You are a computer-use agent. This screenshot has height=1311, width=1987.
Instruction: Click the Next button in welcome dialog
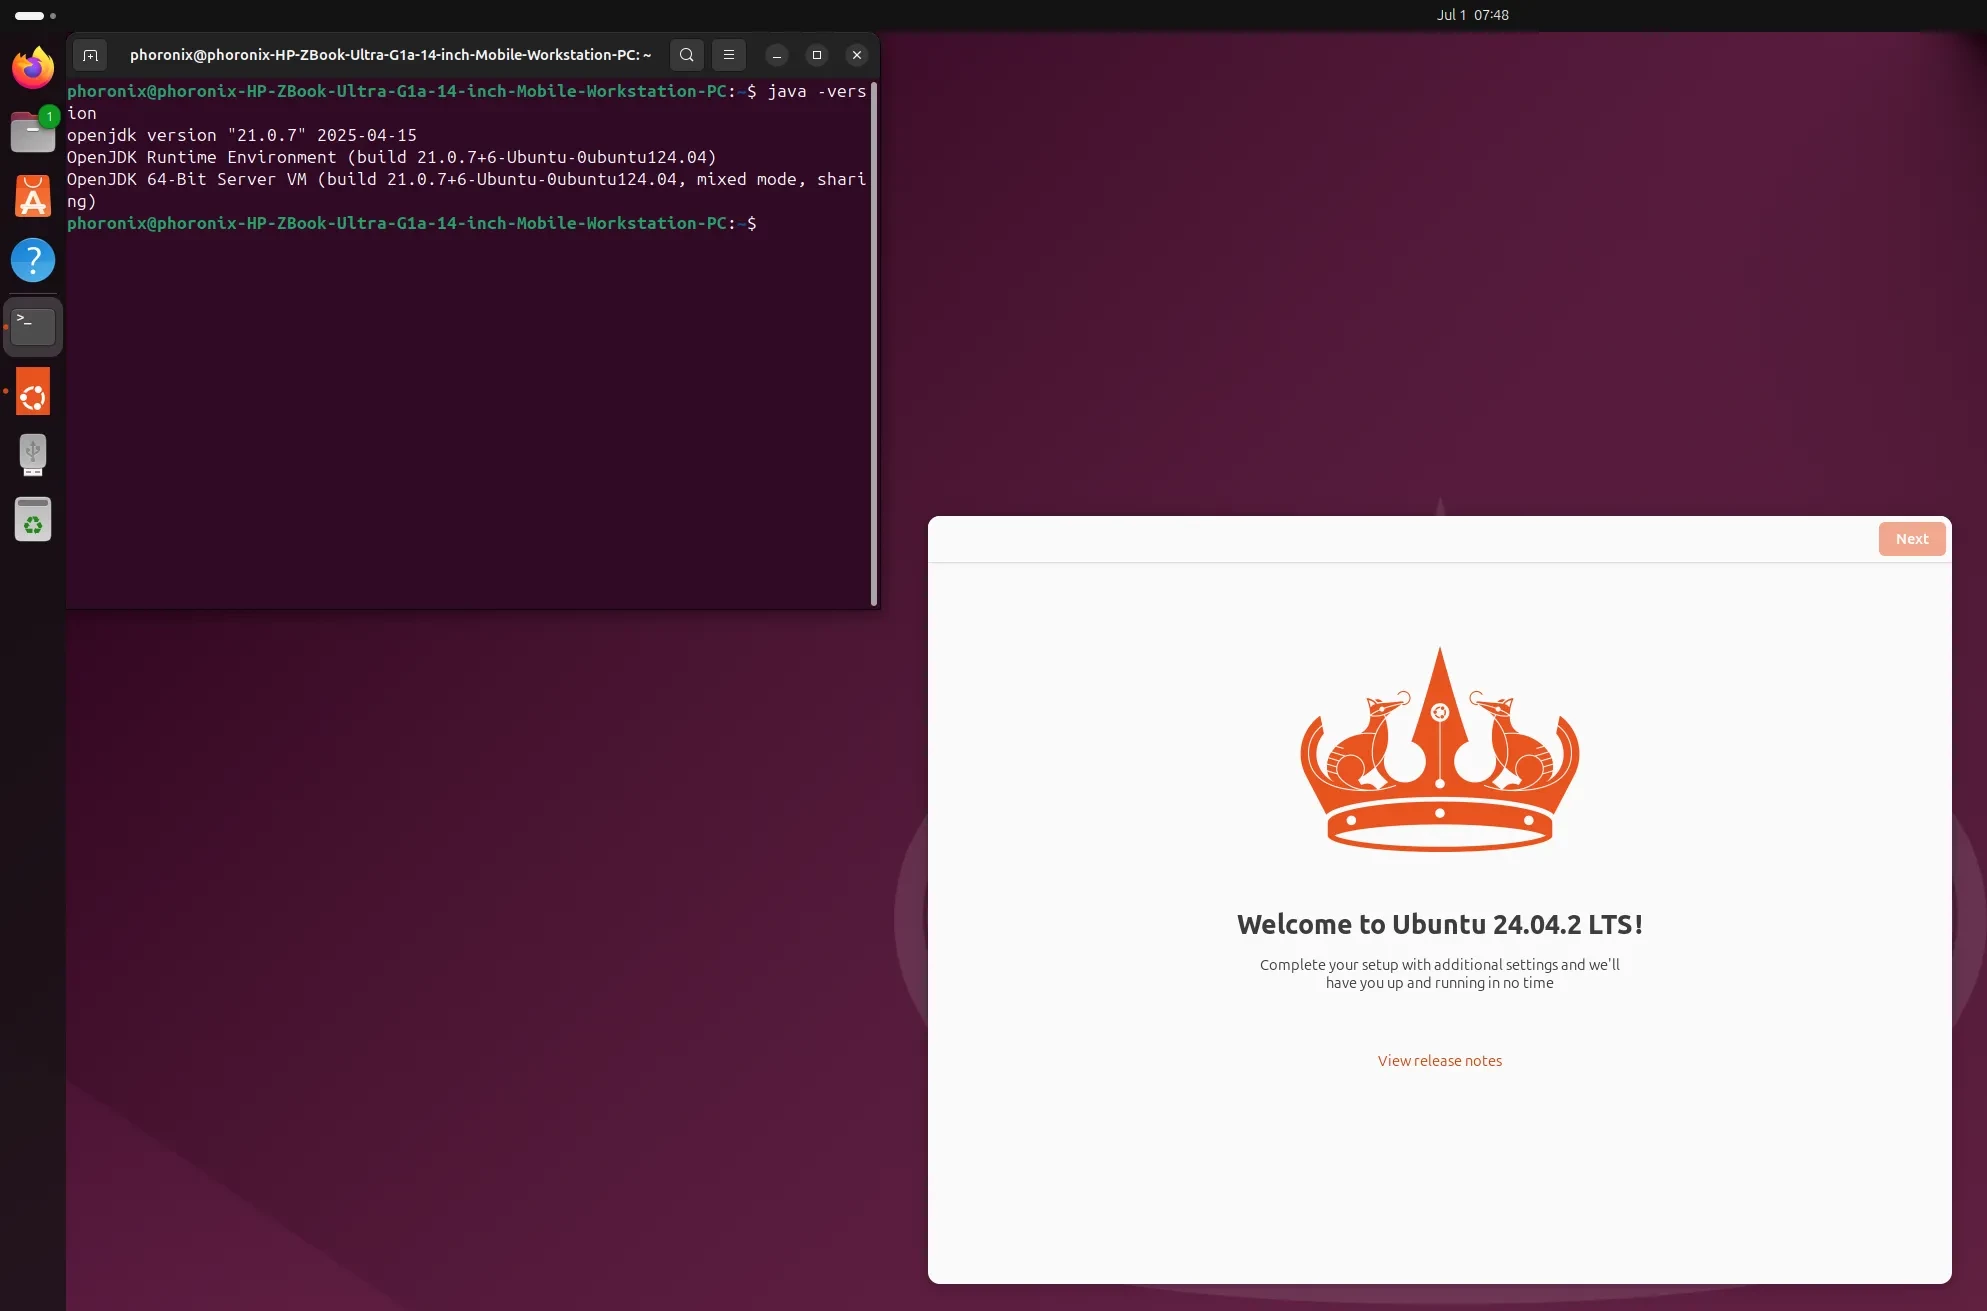(x=1911, y=539)
